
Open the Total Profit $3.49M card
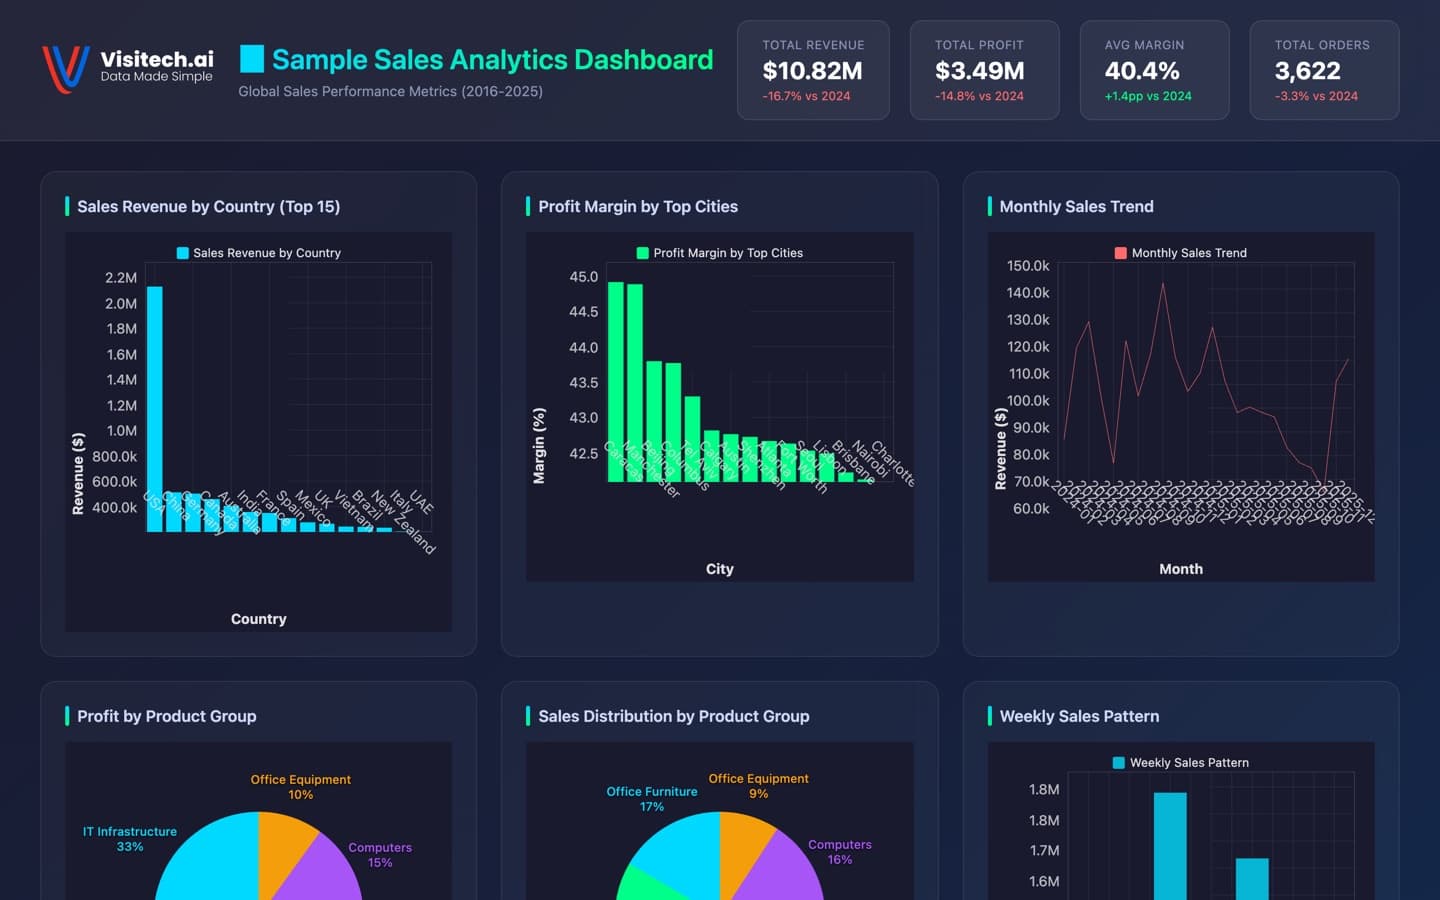tap(984, 70)
